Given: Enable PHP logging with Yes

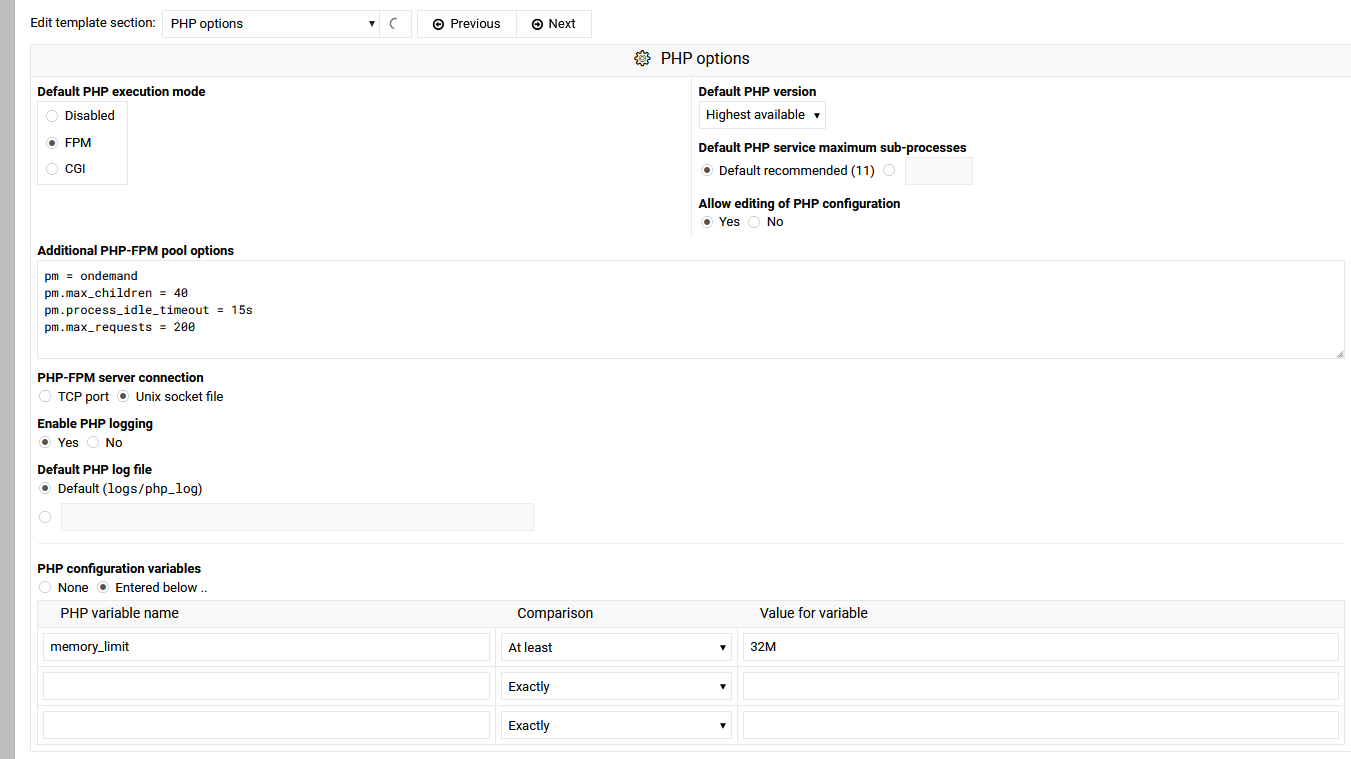Looking at the screenshot, I should coord(45,443).
